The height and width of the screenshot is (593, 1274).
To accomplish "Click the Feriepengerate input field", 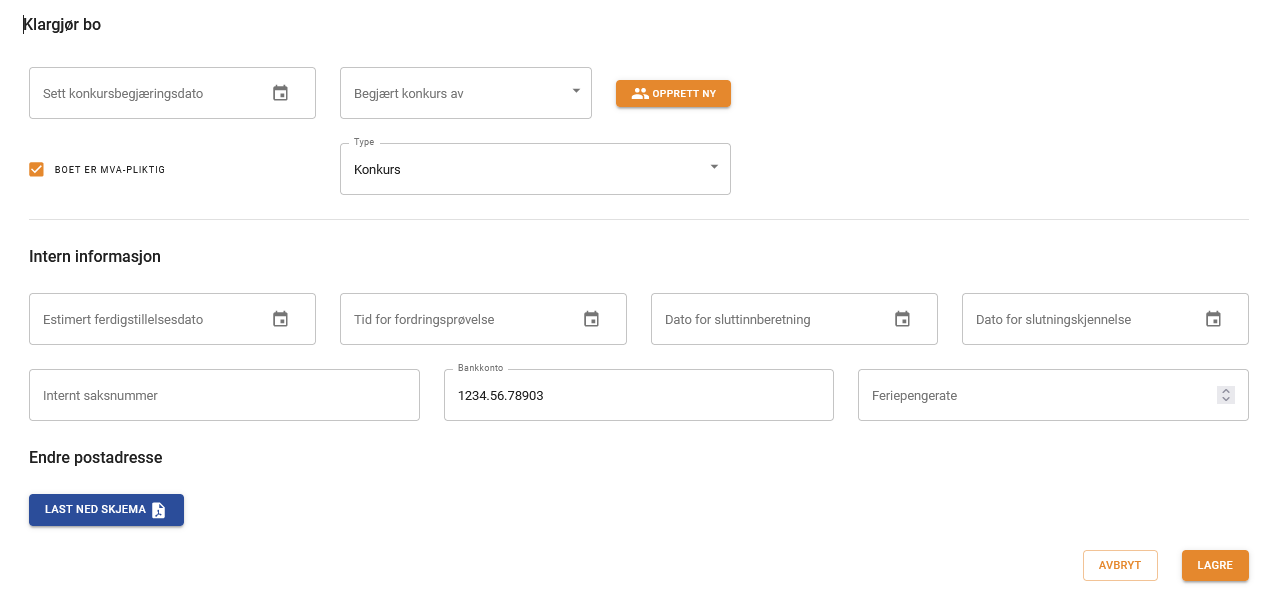I will pos(1030,395).
